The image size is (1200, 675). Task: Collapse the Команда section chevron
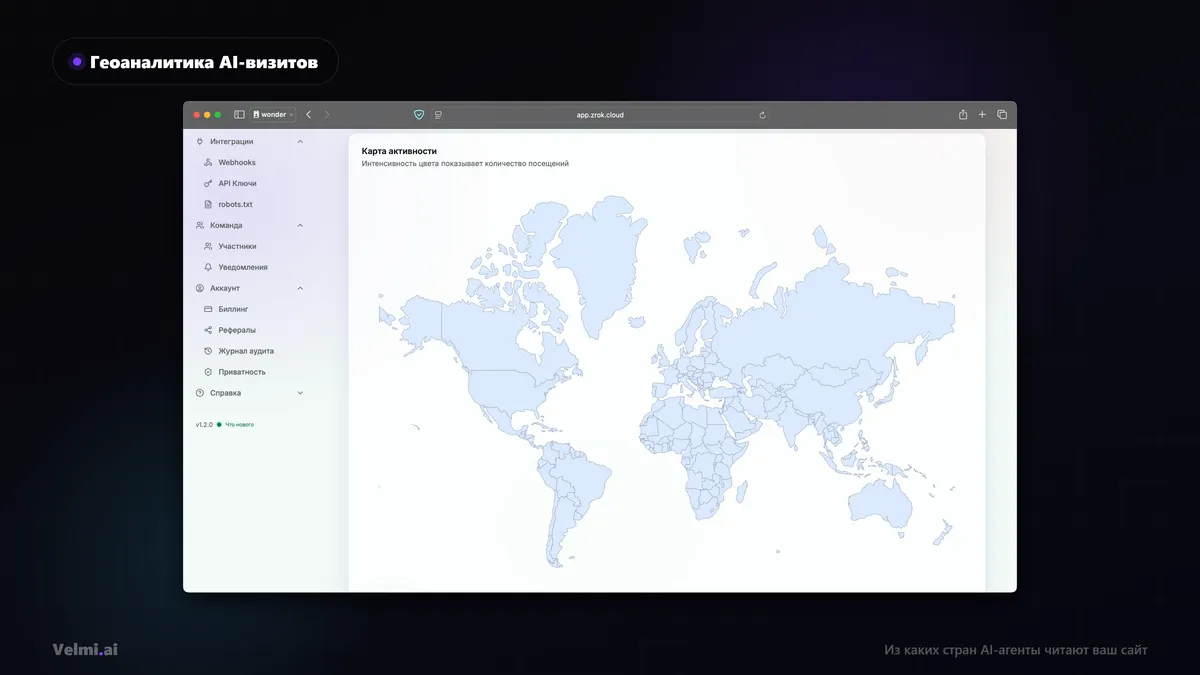pyautogui.click(x=300, y=225)
